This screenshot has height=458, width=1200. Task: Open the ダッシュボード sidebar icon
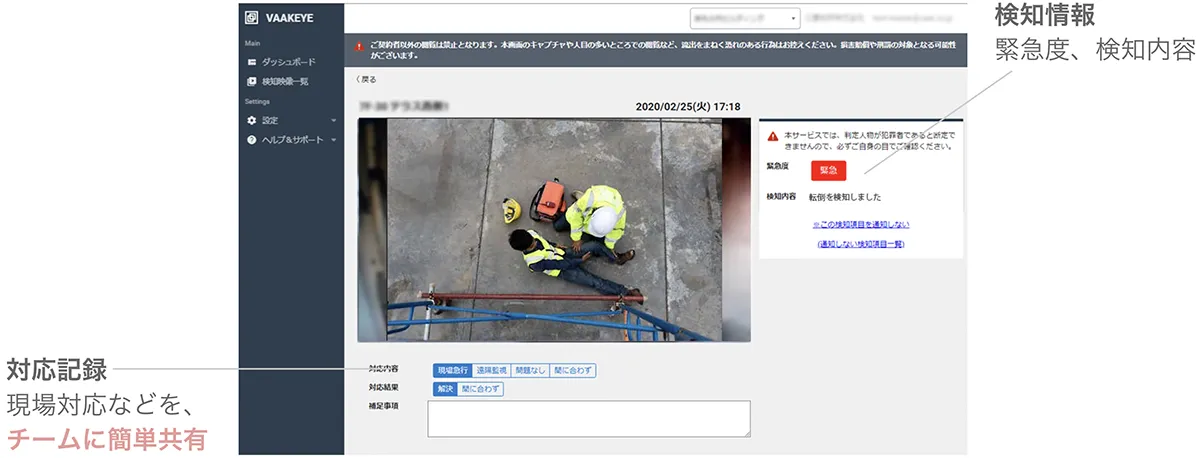[252, 62]
